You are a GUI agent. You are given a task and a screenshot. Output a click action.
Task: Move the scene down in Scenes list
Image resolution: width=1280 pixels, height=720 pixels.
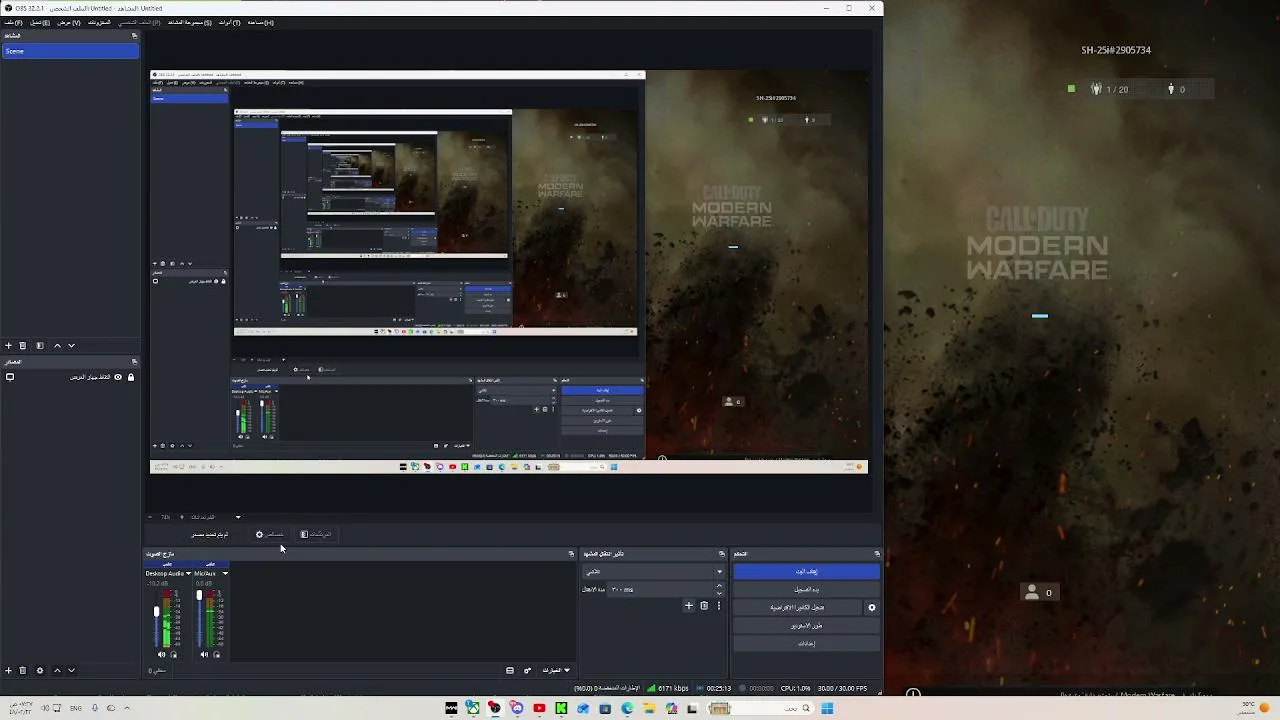(x=71, y=346)
